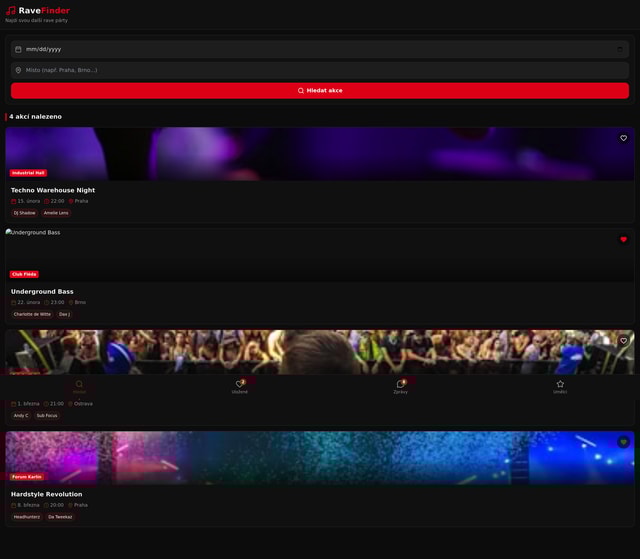
Task: Click the '4 akcí nalezeno' results heading
Action: click(x=36, y=117)
